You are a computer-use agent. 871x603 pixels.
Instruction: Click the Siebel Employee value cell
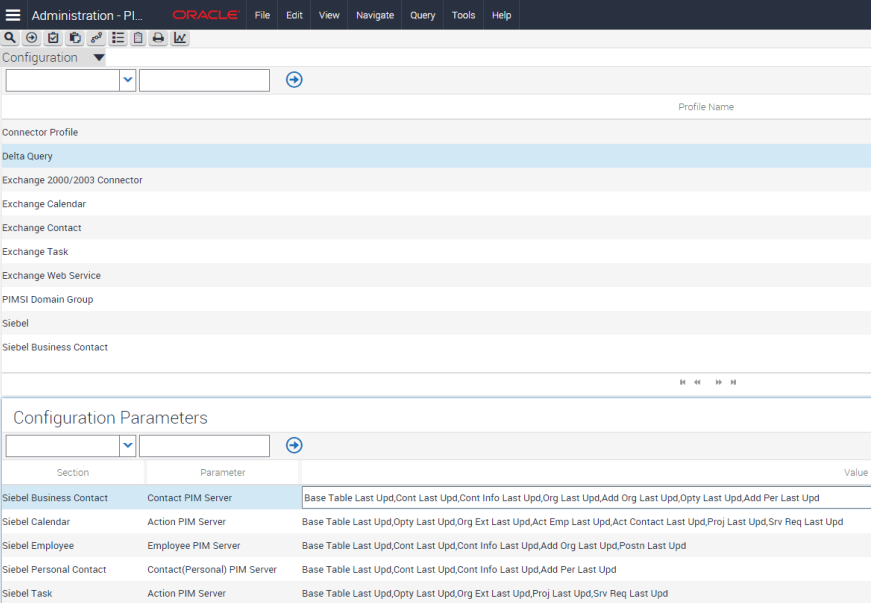coord(586,545)
